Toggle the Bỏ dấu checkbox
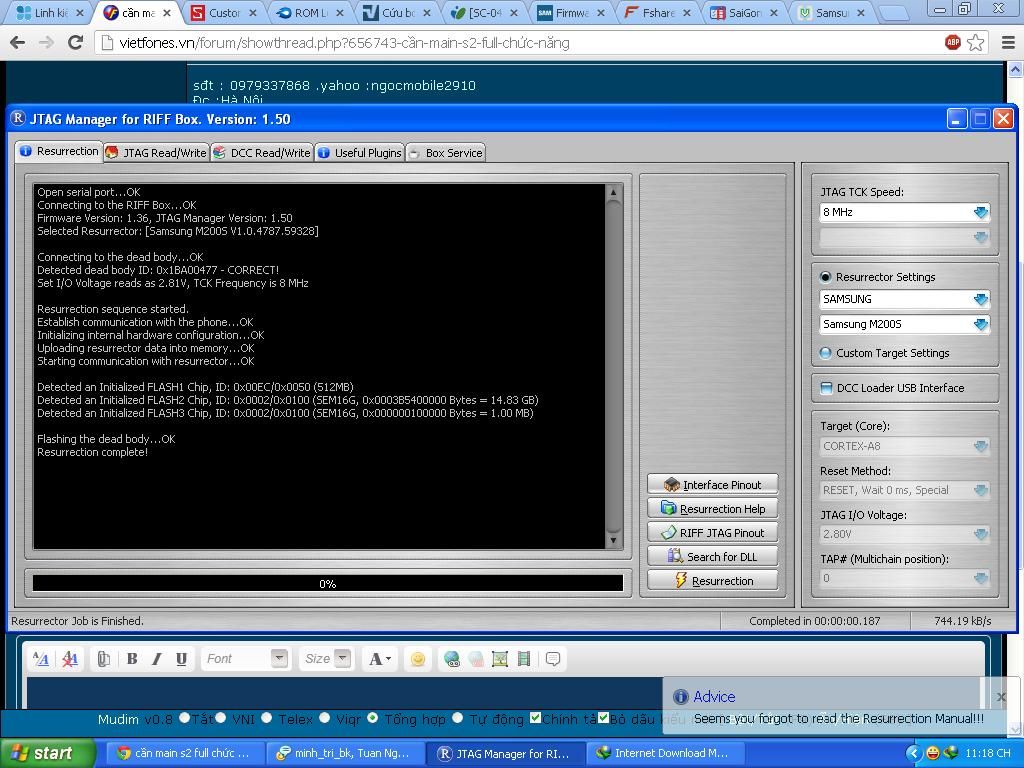Image resolution: width=1024 pixels, height=768 pixels. tap(603, 718)
